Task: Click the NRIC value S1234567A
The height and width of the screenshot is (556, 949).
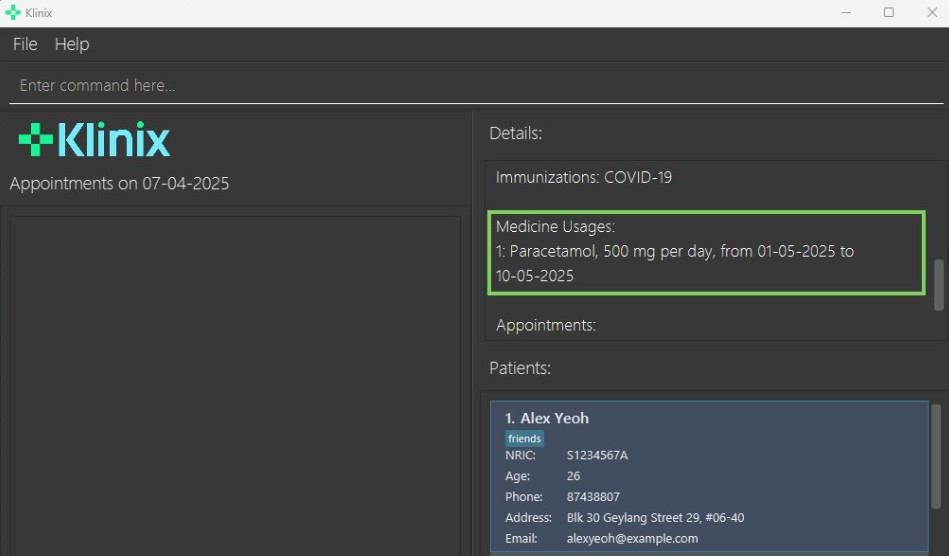Action: pyautogui.click(x=597, y=455)
